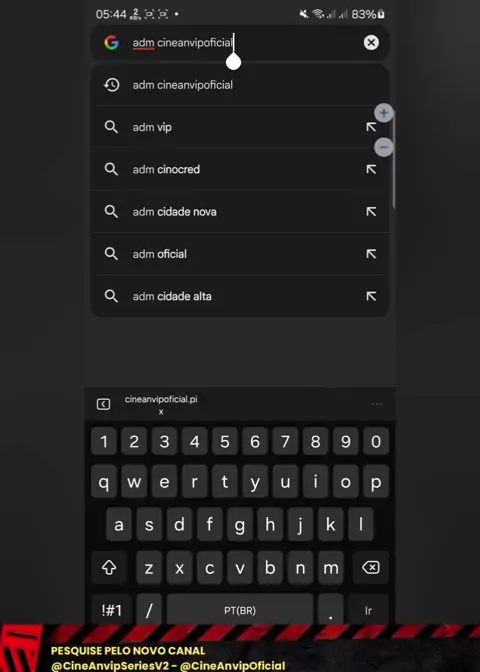Screen dimensions: 480x672
Task: Clear the search text with X icon
Action: point(371,42)
